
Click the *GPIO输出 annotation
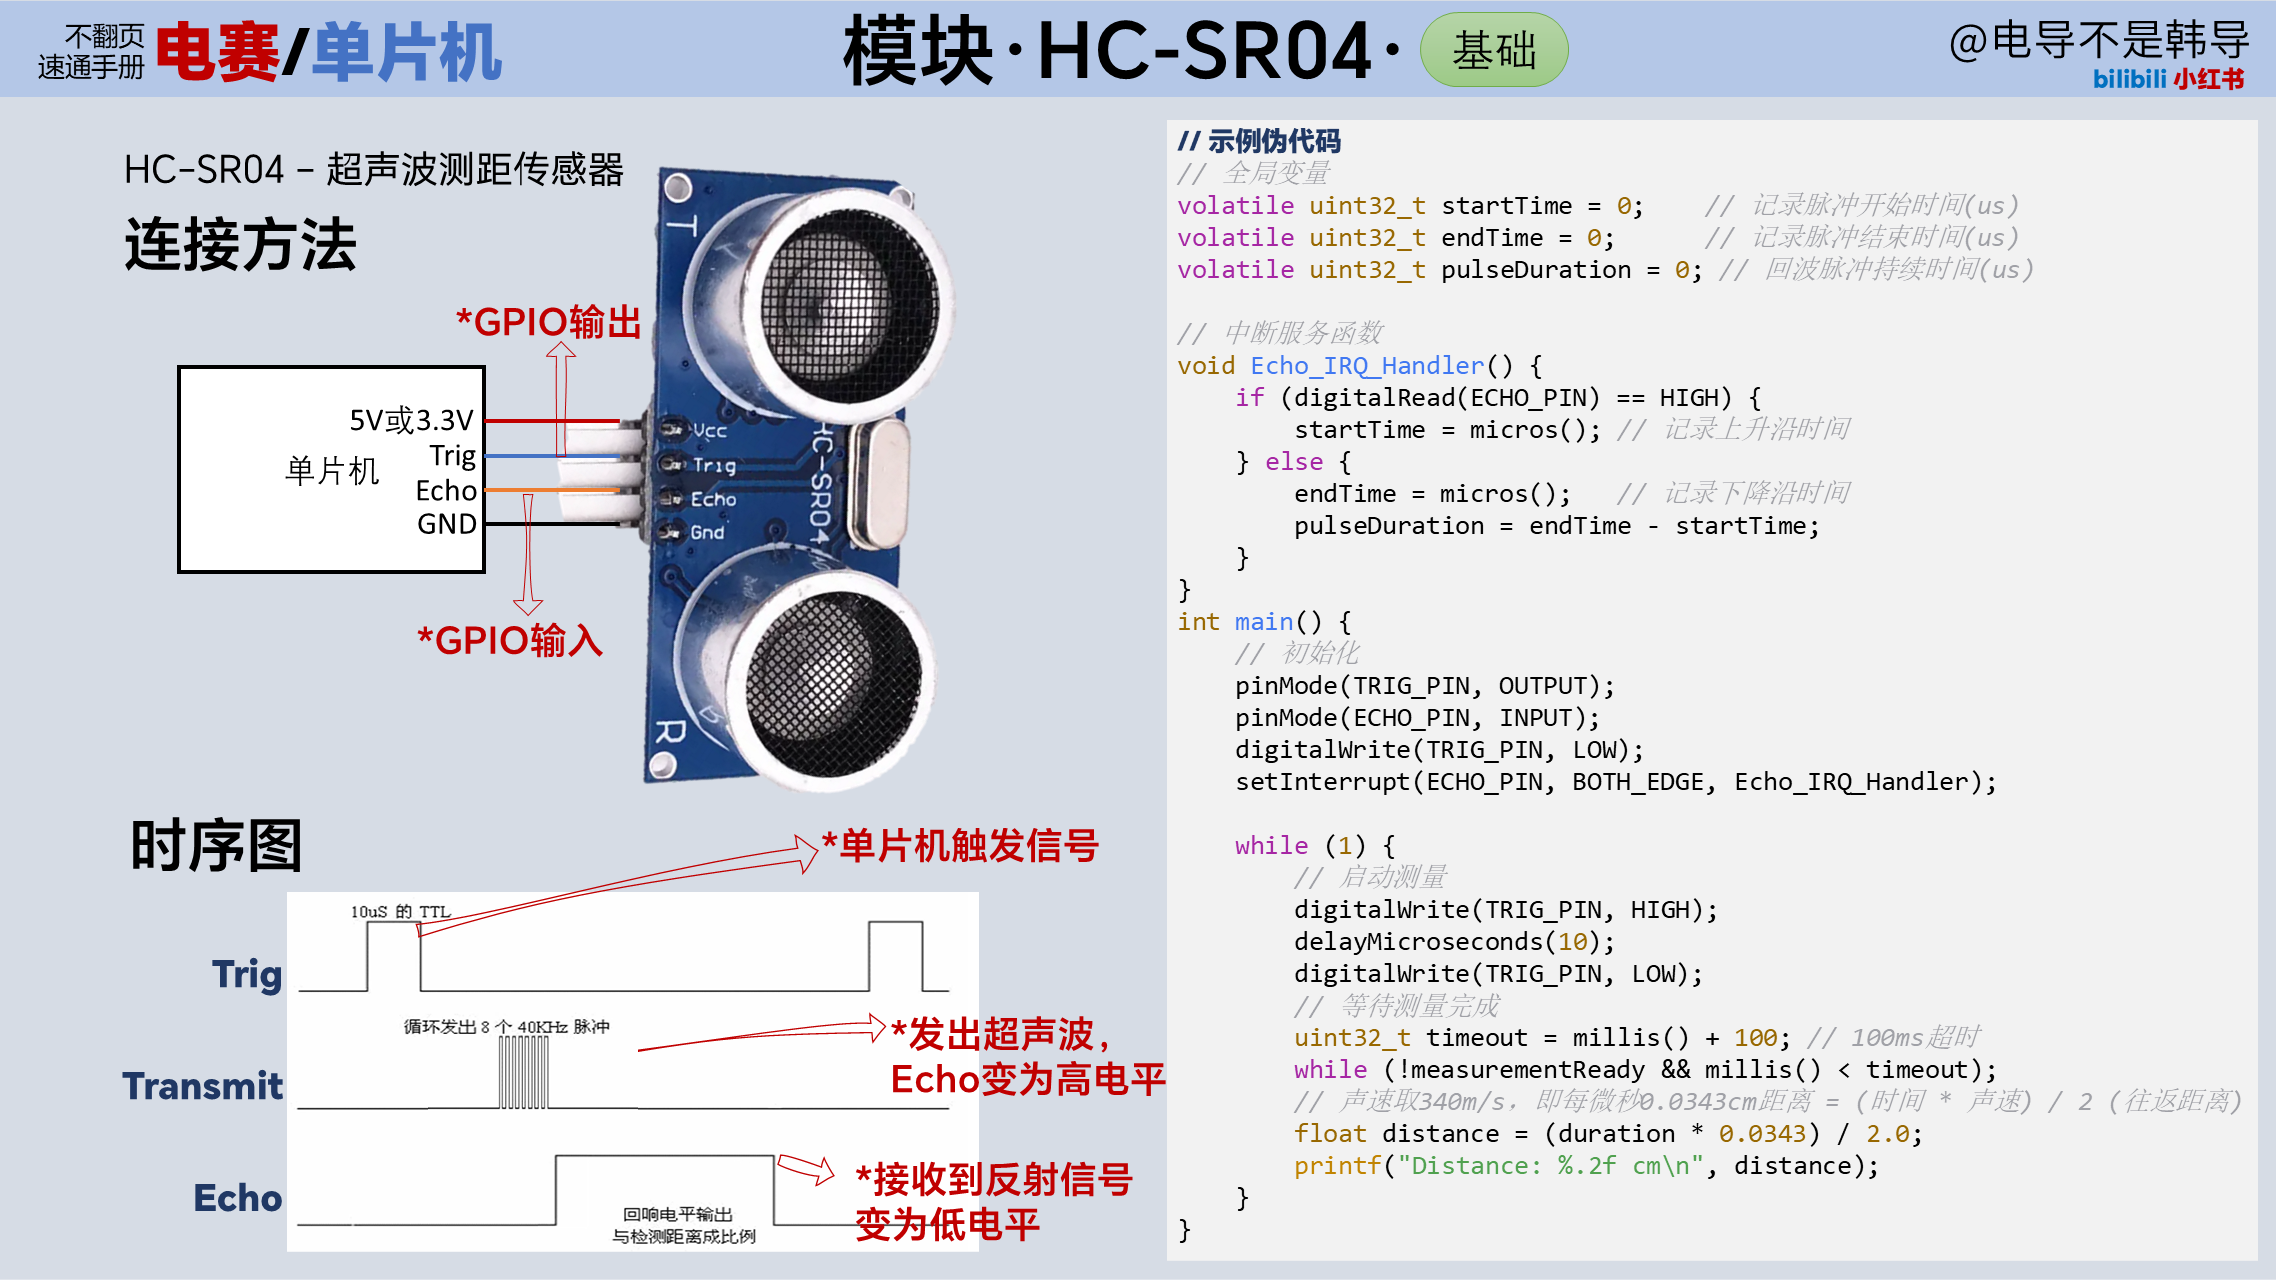548,322
